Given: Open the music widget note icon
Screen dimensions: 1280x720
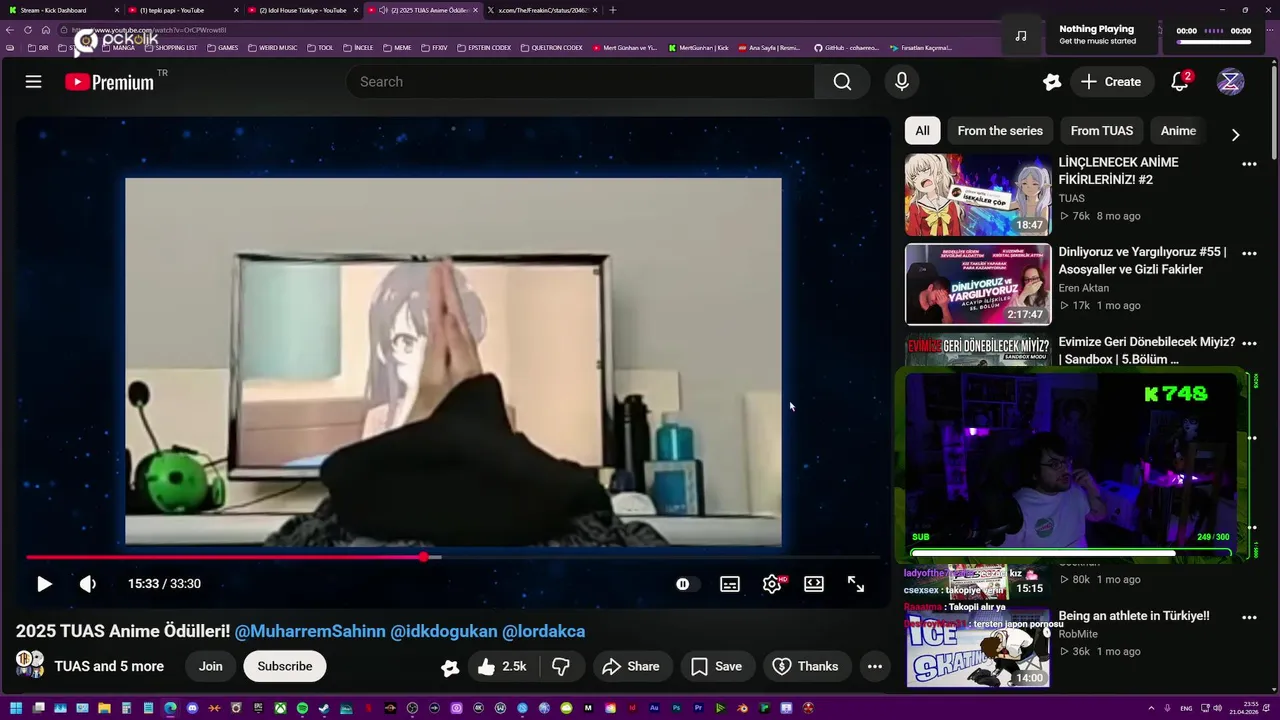Looking at the screenshot, I should 1020,36.
